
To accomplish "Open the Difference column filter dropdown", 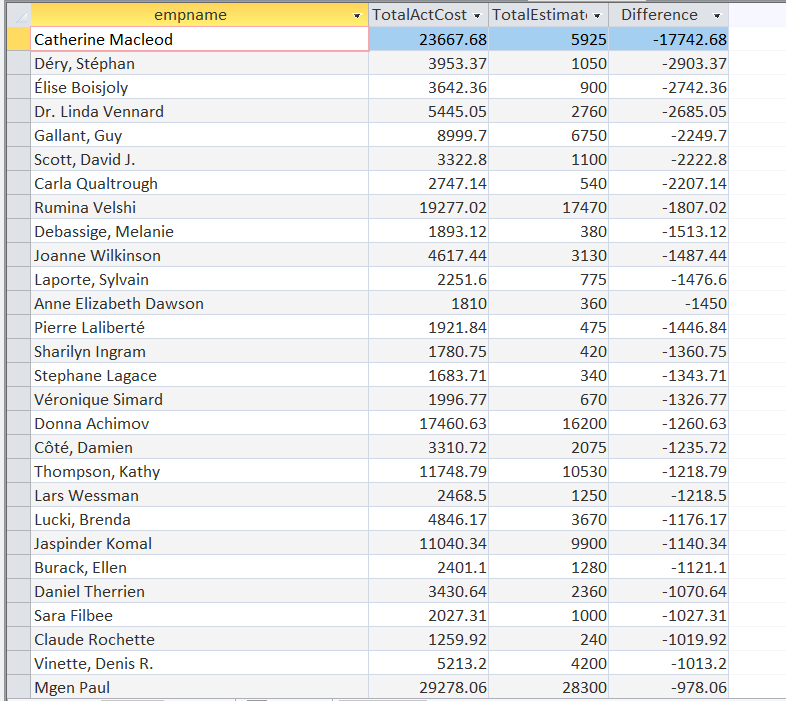I will (717, 16).
